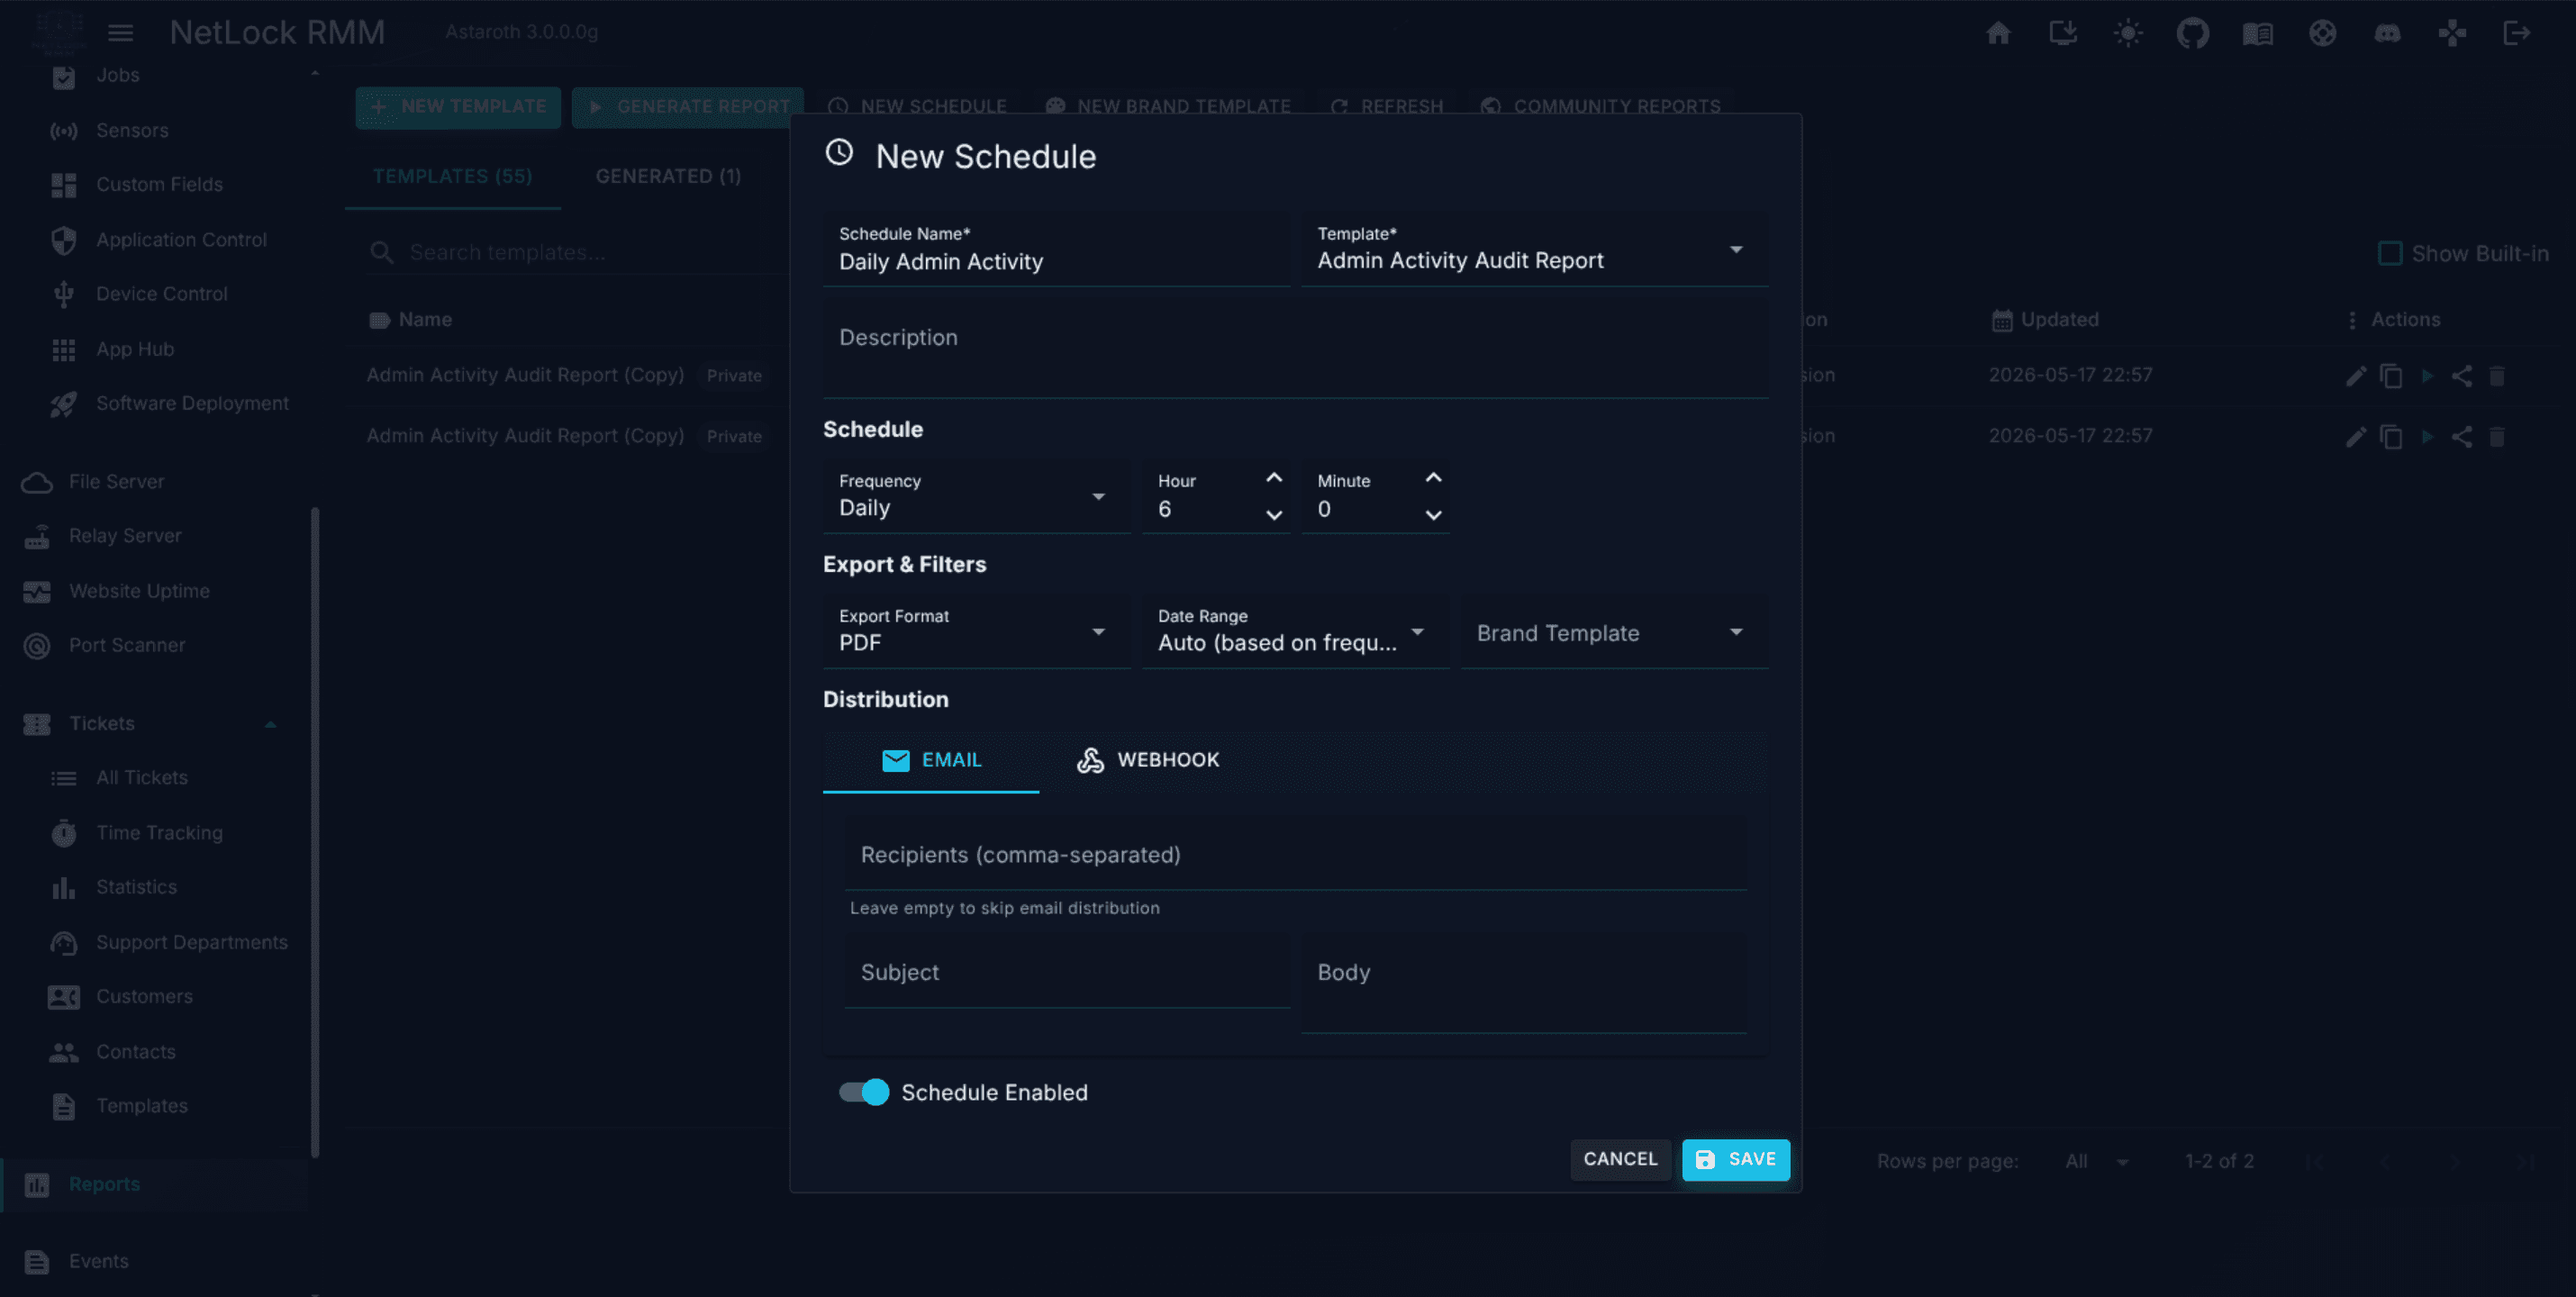Delete second Admin Activity Audit Report (Copy)
2576x1297 pixels.
point(2497,437)
